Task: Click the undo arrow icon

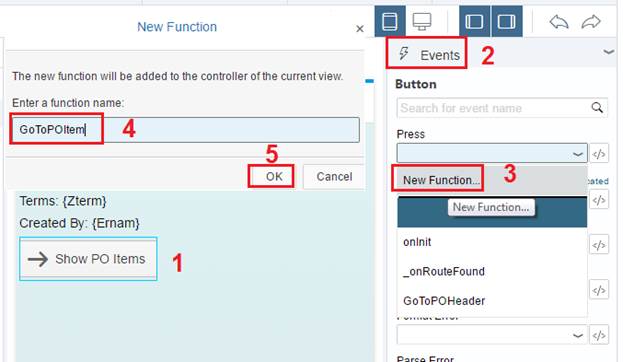Action: pyautogui.click(x=559, y=21)
